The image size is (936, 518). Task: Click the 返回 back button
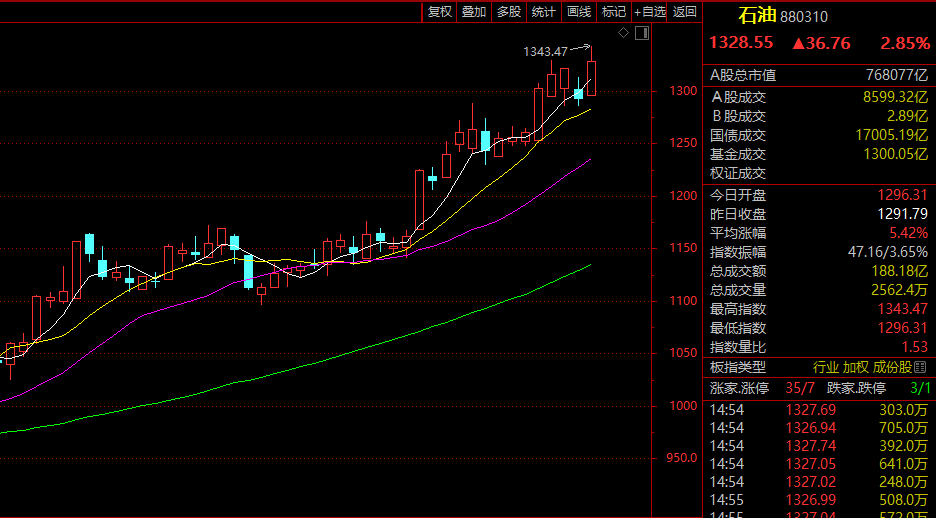tap(685, 12)
